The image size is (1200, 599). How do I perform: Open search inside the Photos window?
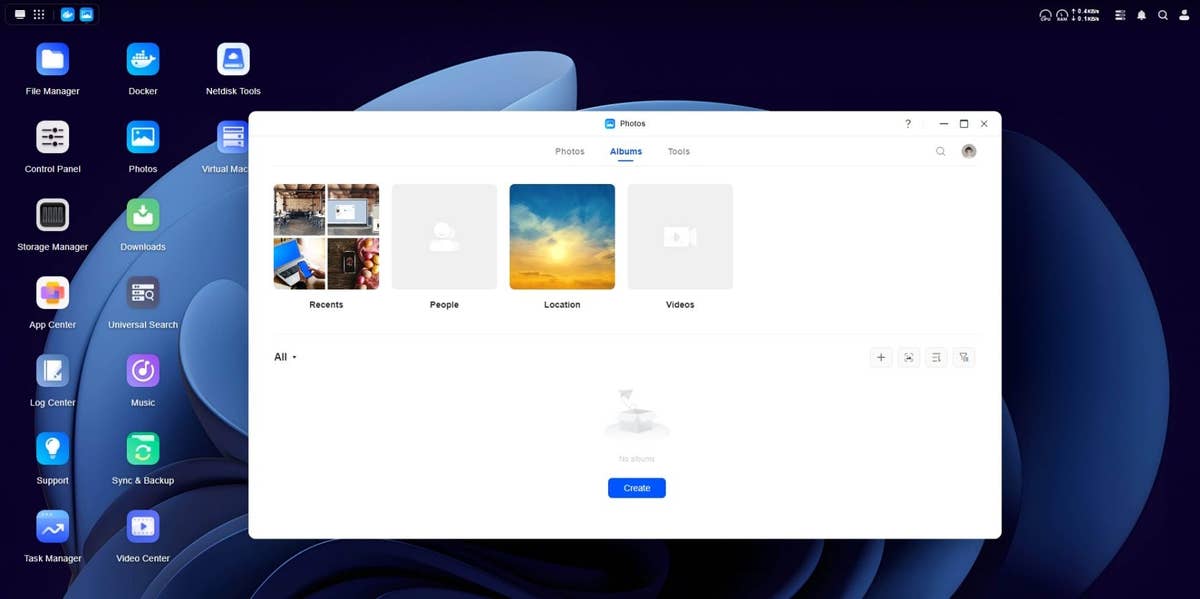pyautogui.click(x=940, y=152)
